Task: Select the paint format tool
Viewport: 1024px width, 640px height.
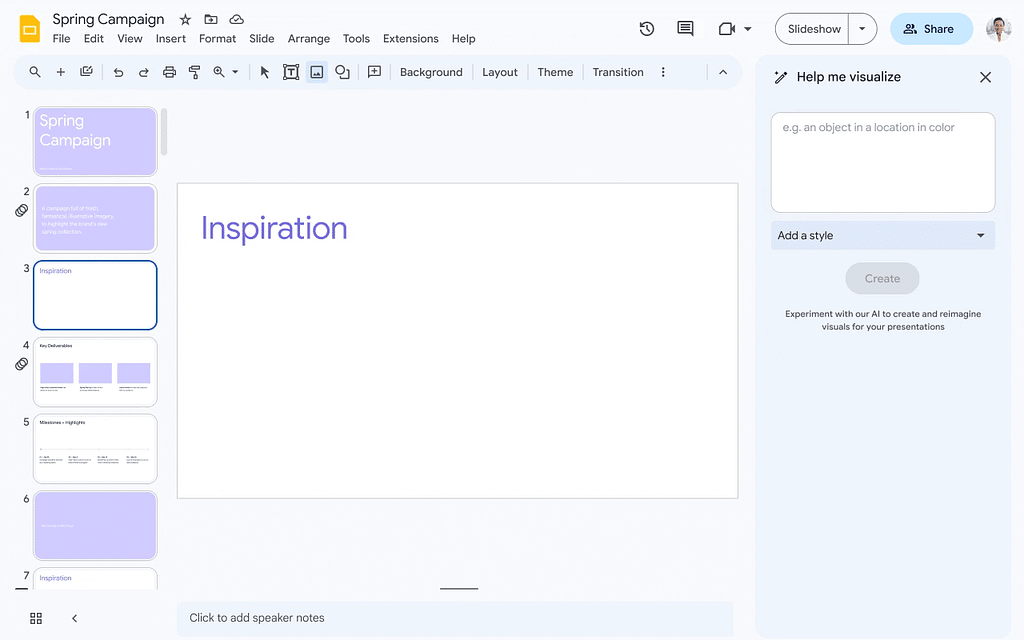Action: click(x=195, y=72)
